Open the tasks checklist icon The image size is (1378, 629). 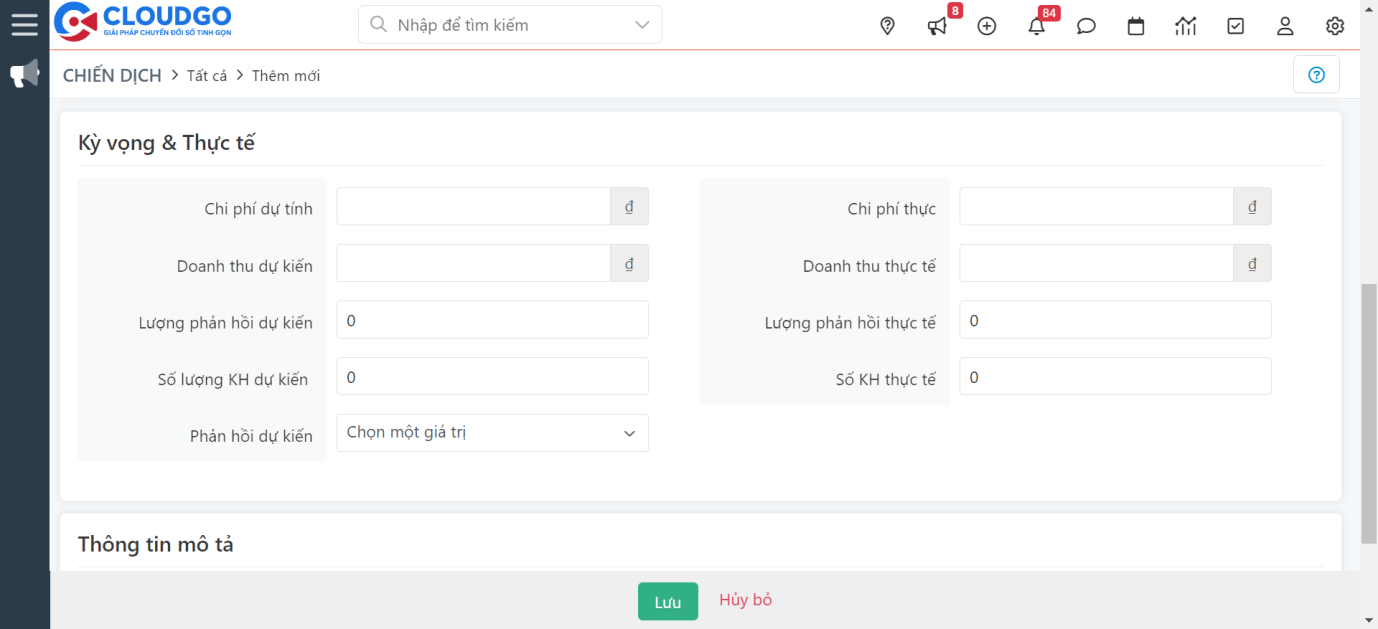point(1236,26)
